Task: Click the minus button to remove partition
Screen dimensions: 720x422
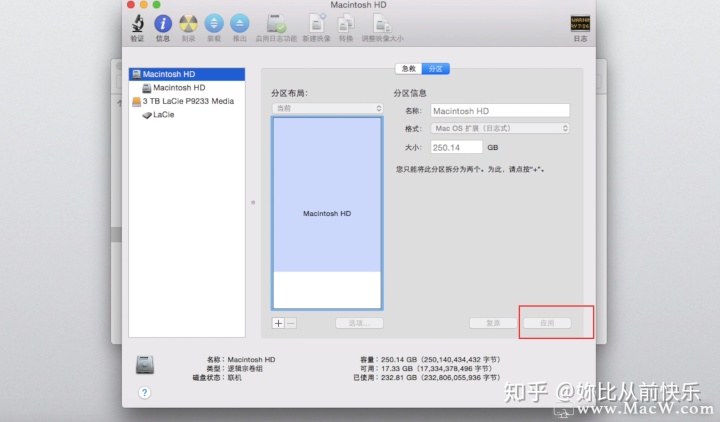Action: tap(291, 323)
